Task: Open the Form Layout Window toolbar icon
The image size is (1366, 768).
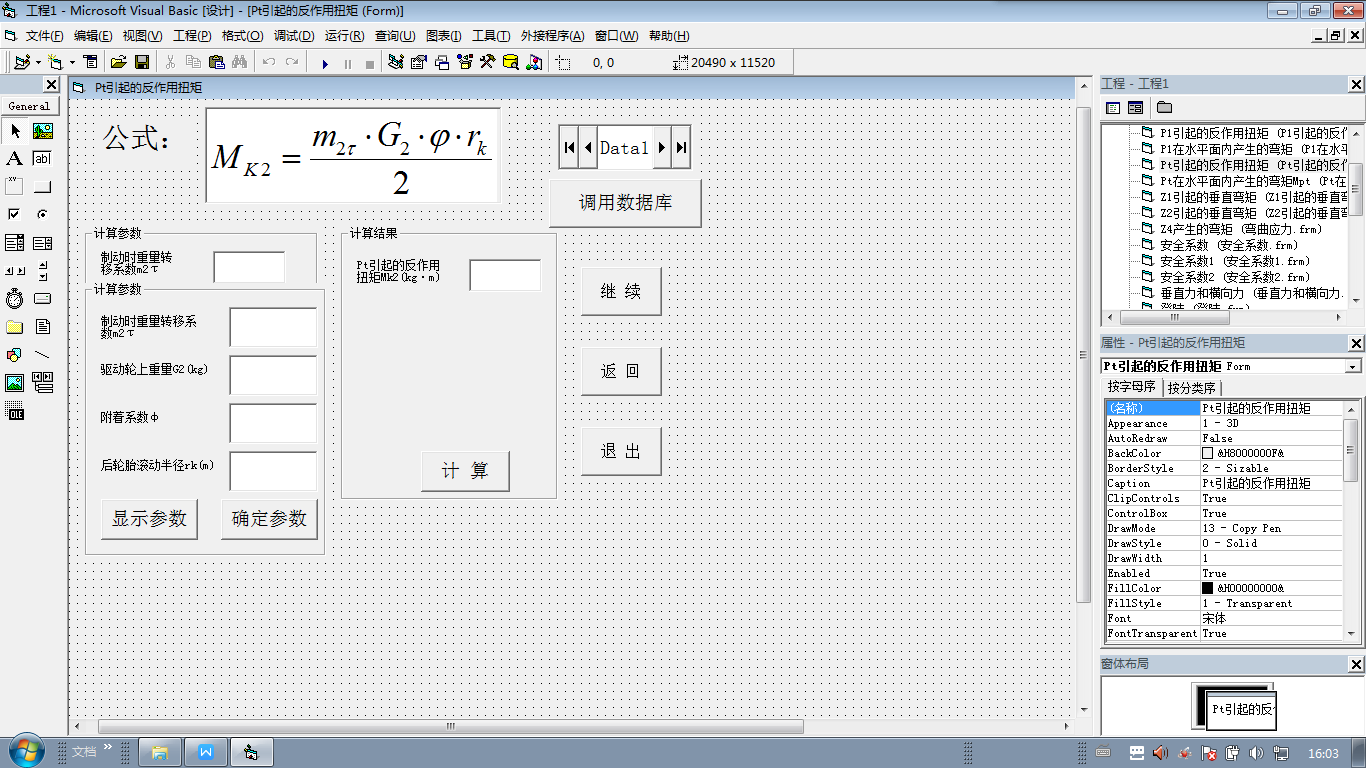Action: (x=442, y=62)
